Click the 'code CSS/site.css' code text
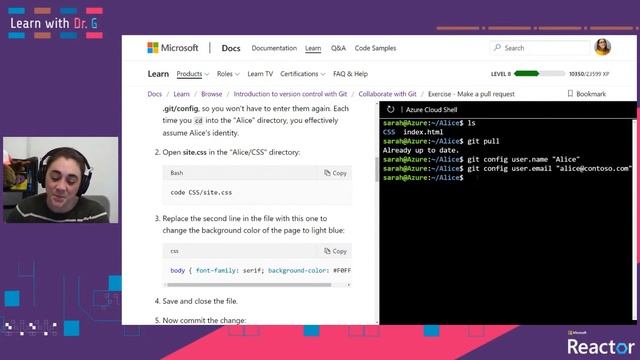This screenshot has height=360, width=640. click(201, 192)
